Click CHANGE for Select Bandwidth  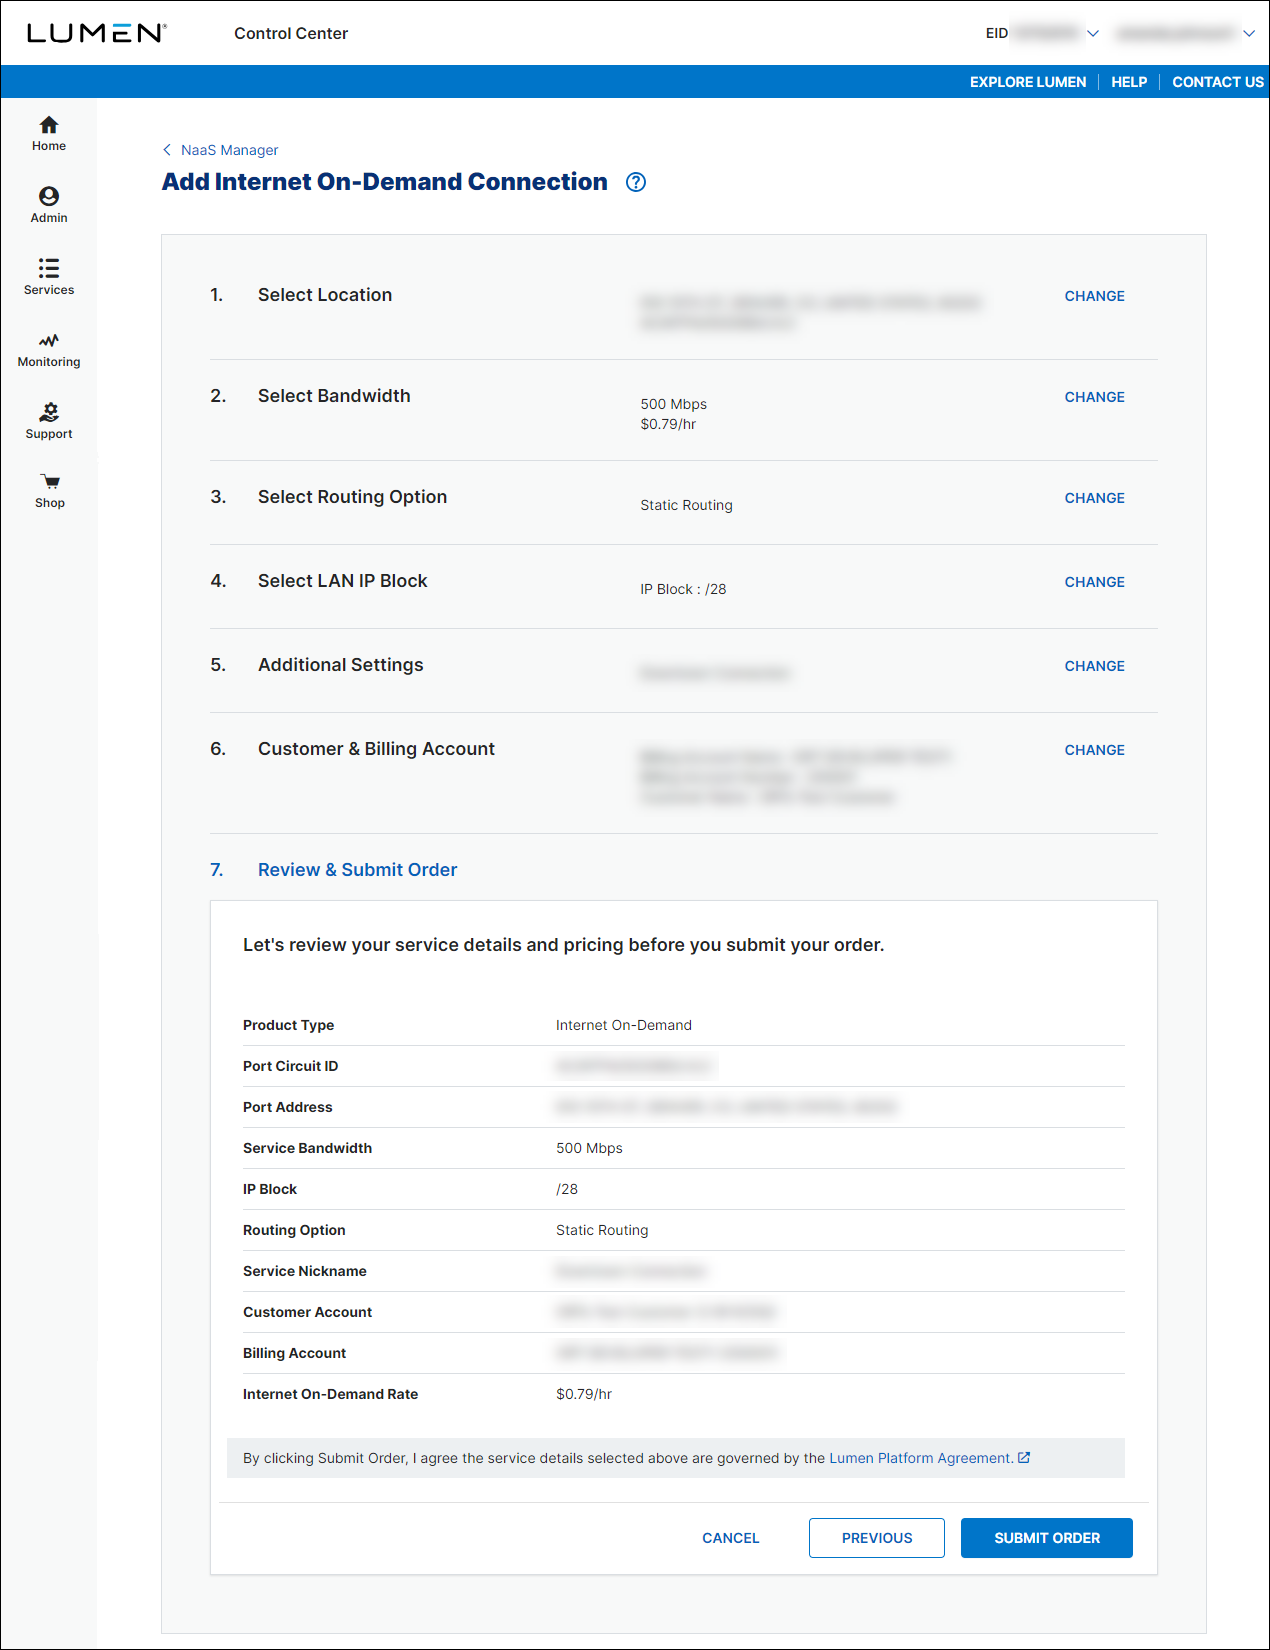(1095, 397)
